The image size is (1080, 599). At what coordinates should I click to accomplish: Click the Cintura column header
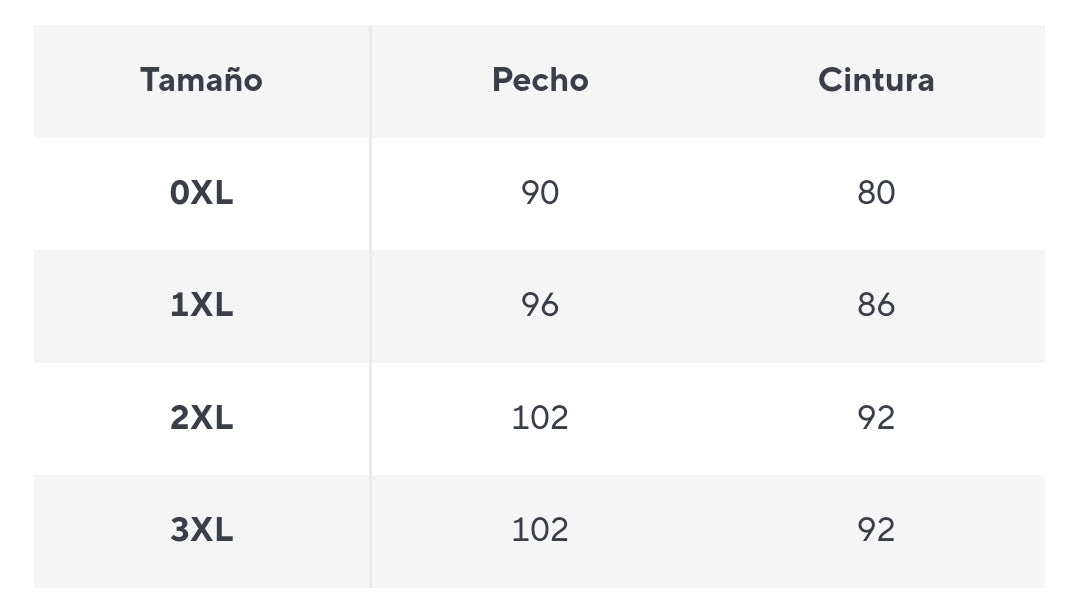click(876, 80)
